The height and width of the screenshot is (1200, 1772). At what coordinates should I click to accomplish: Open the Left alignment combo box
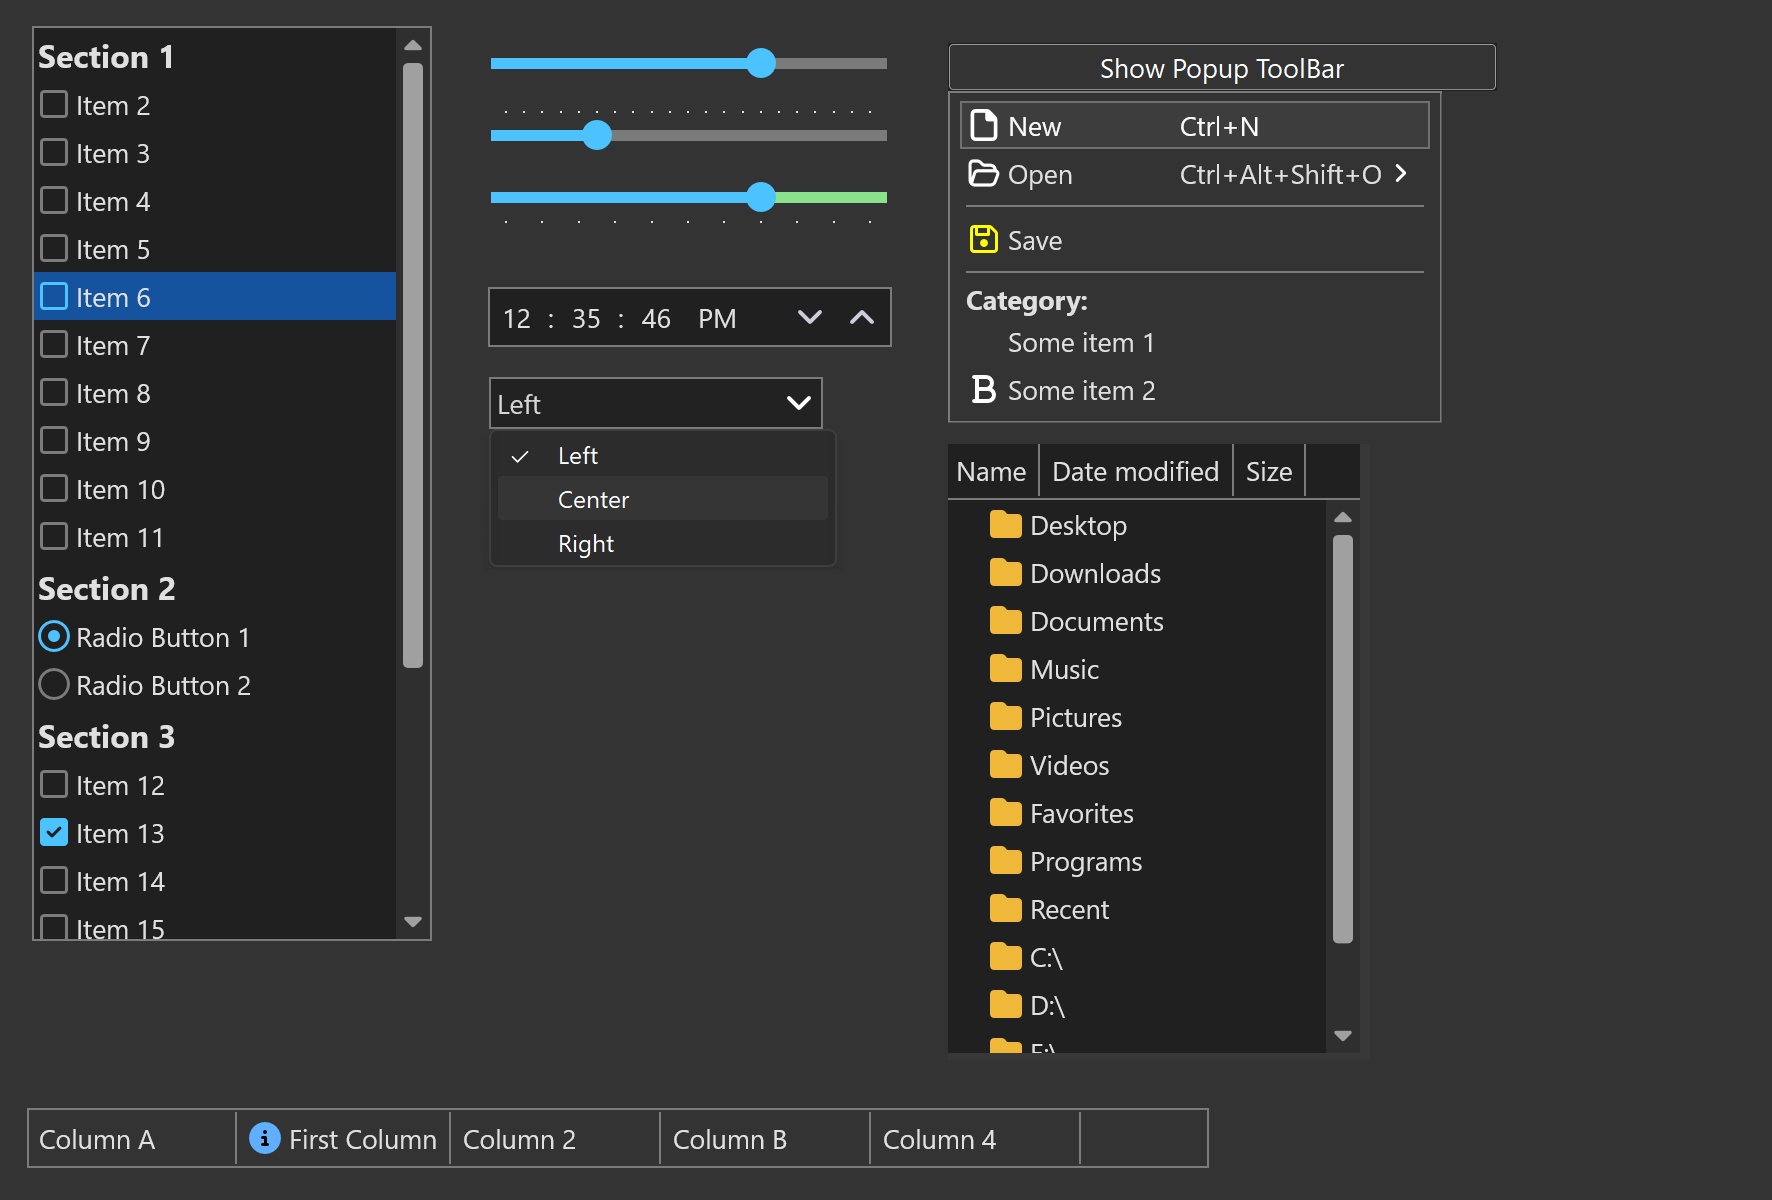(x=656, y=404)
